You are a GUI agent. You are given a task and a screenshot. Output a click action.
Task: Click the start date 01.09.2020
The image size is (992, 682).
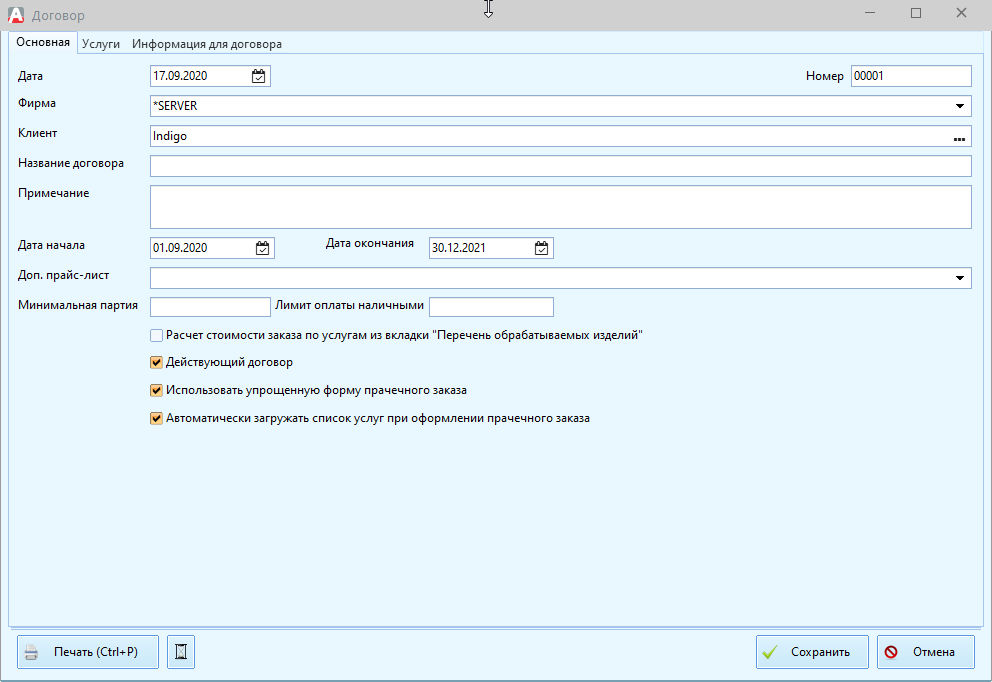coord(180,248)
